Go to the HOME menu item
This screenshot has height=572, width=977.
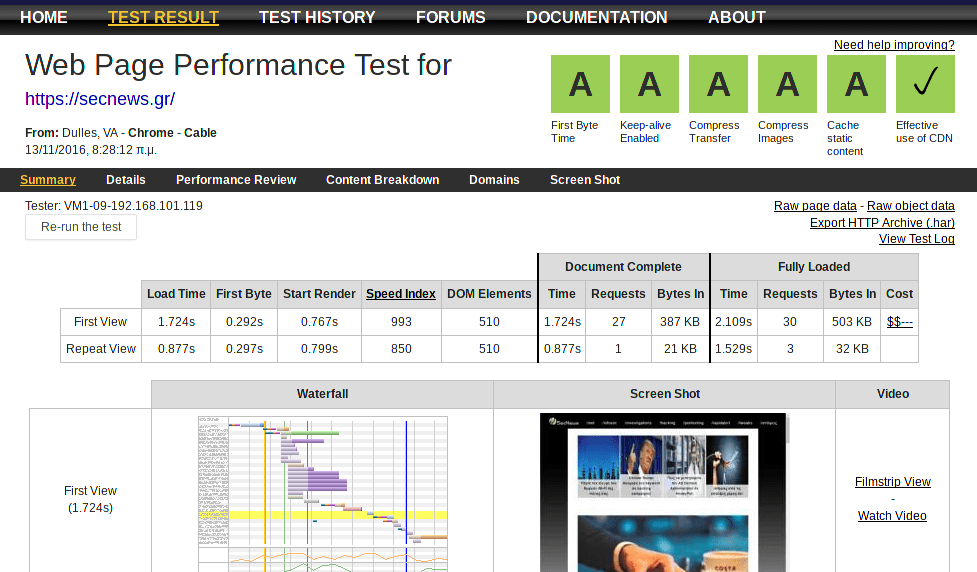click(x=44, y=17)
